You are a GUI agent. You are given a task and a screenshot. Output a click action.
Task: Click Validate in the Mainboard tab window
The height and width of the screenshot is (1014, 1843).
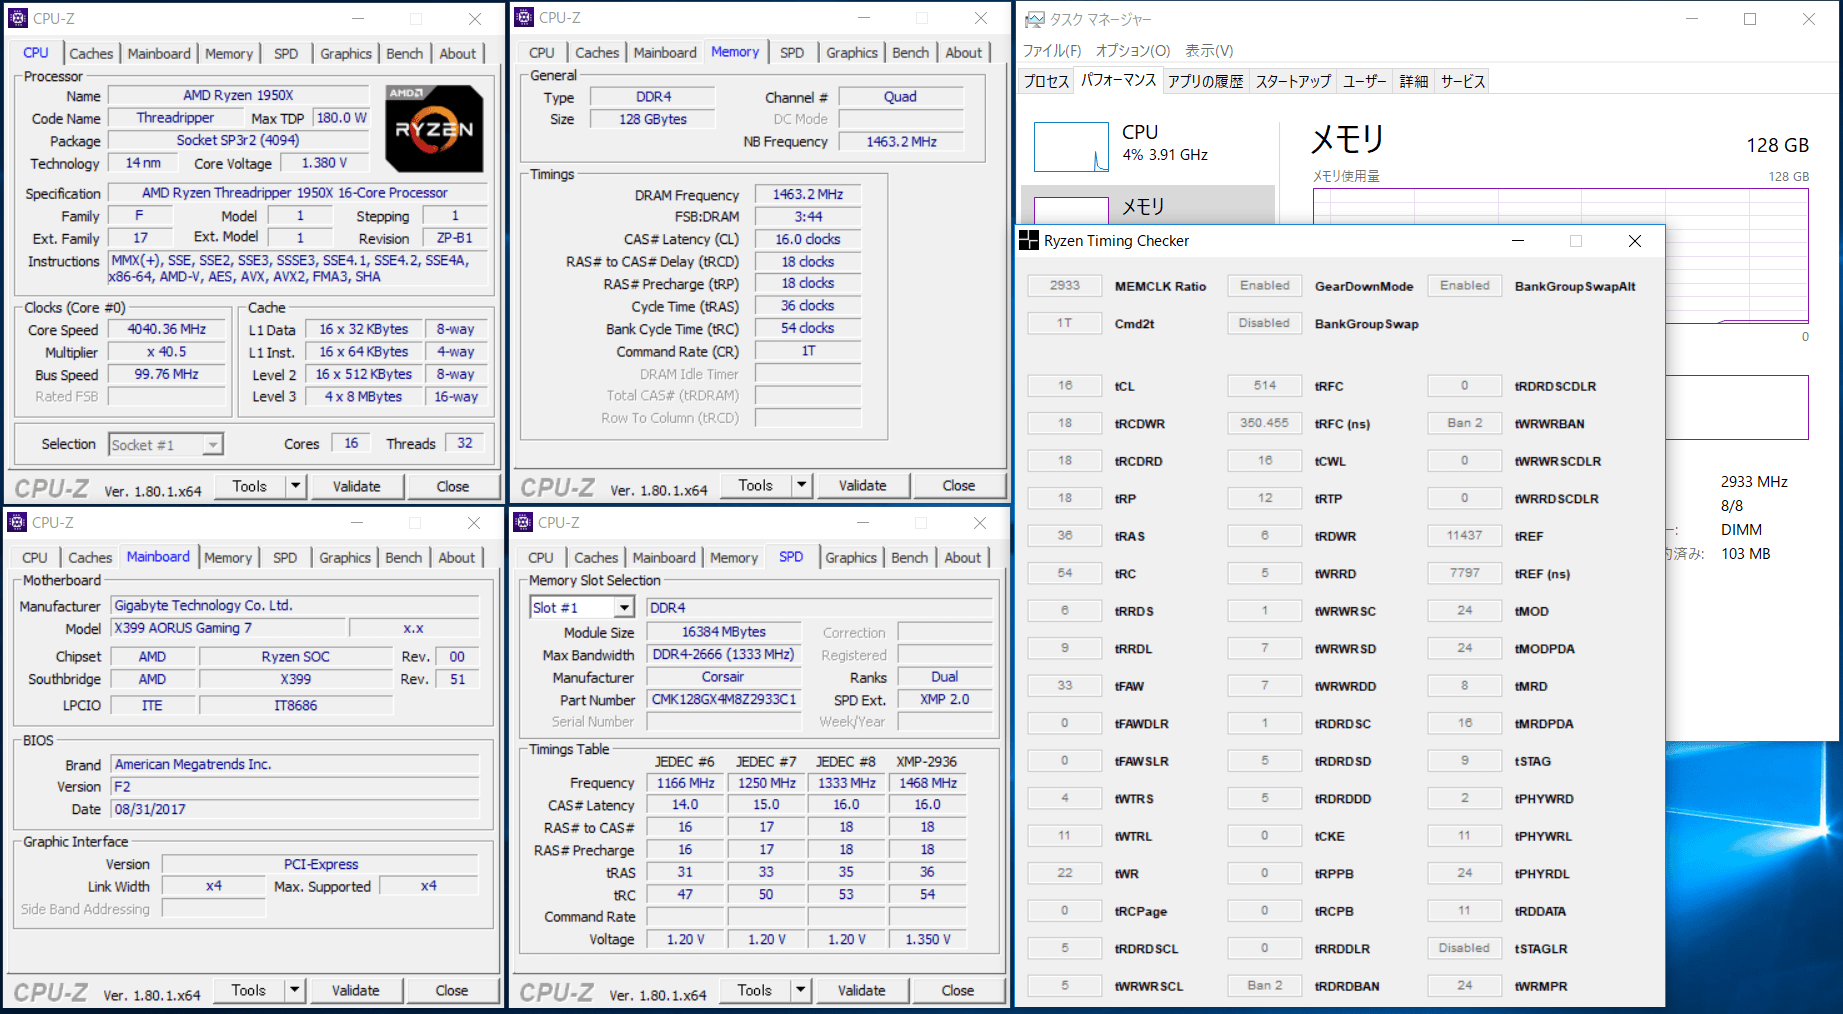(355, 990)
